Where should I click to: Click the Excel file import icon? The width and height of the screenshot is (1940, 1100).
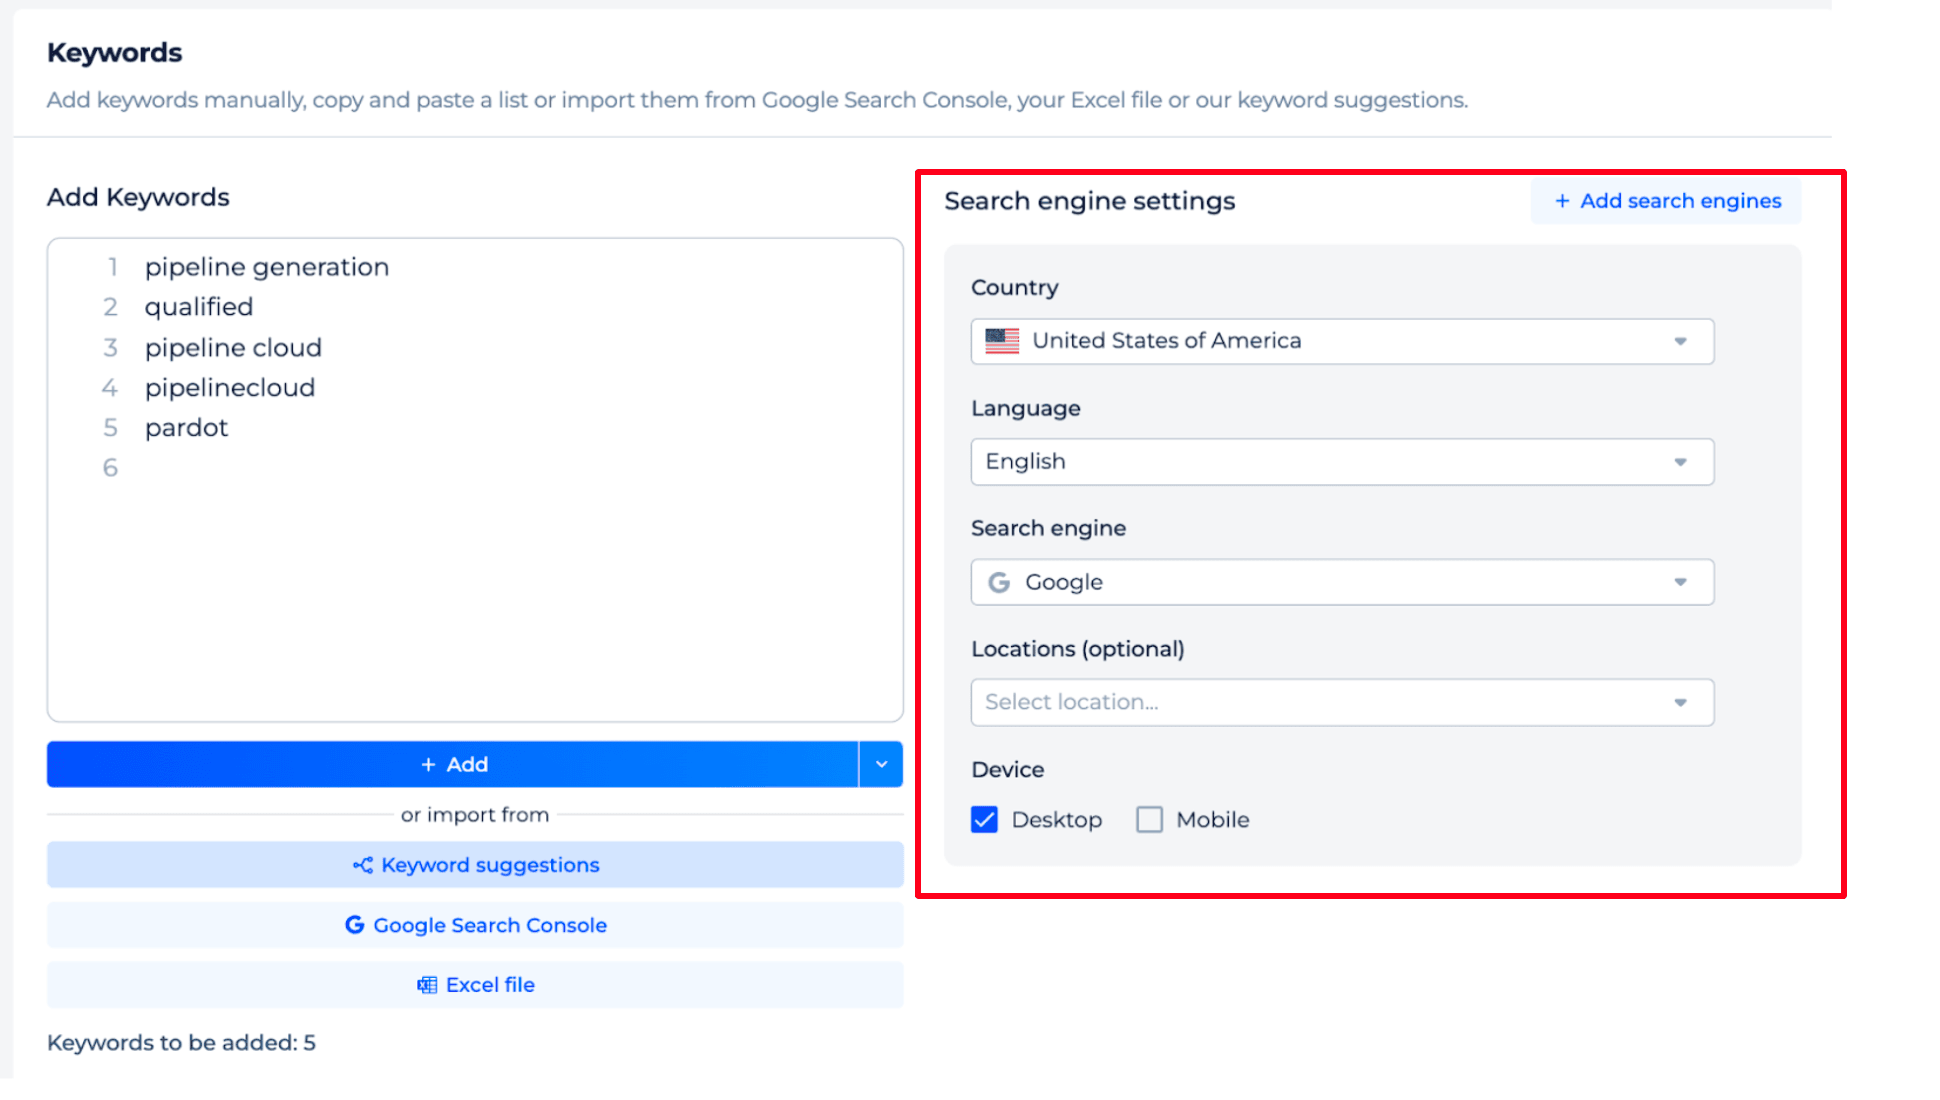coord(428,984)
